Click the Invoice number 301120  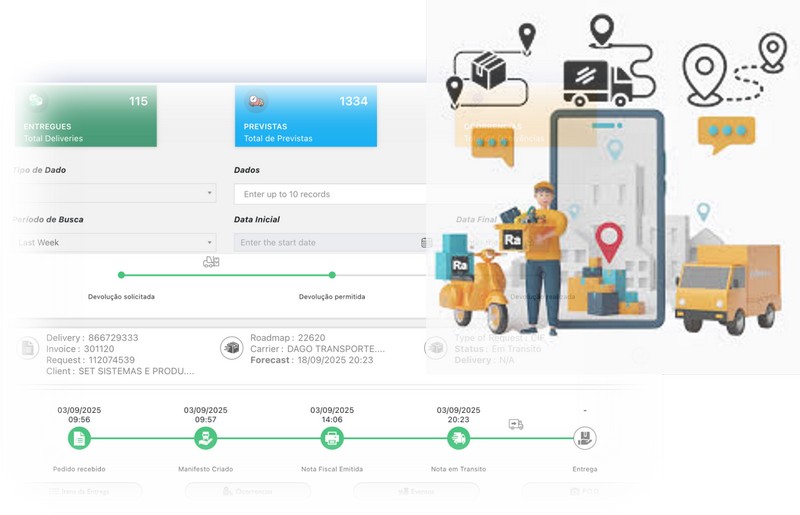(99, 349)
